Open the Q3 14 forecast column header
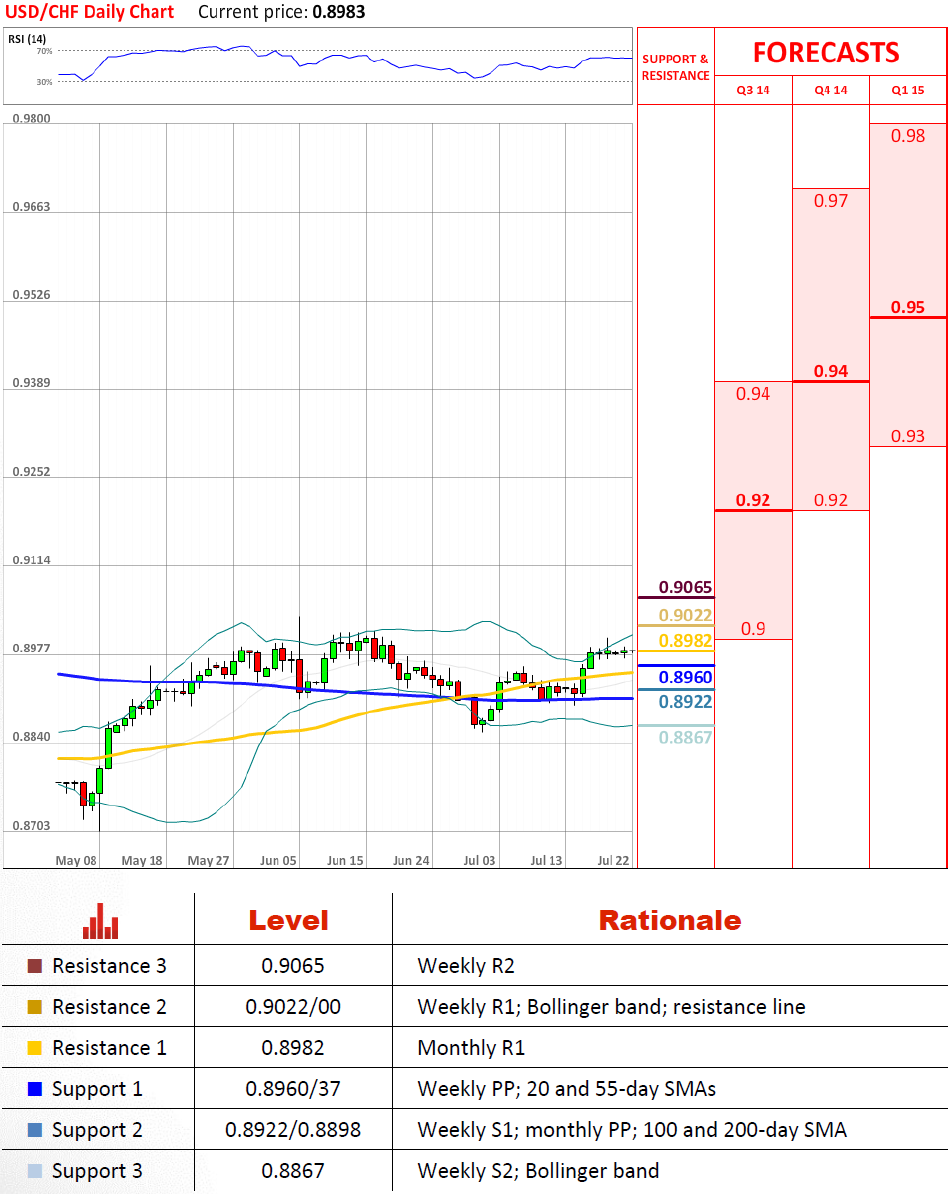The width and height of the screenshot is (950, 1194). [753, 90]
